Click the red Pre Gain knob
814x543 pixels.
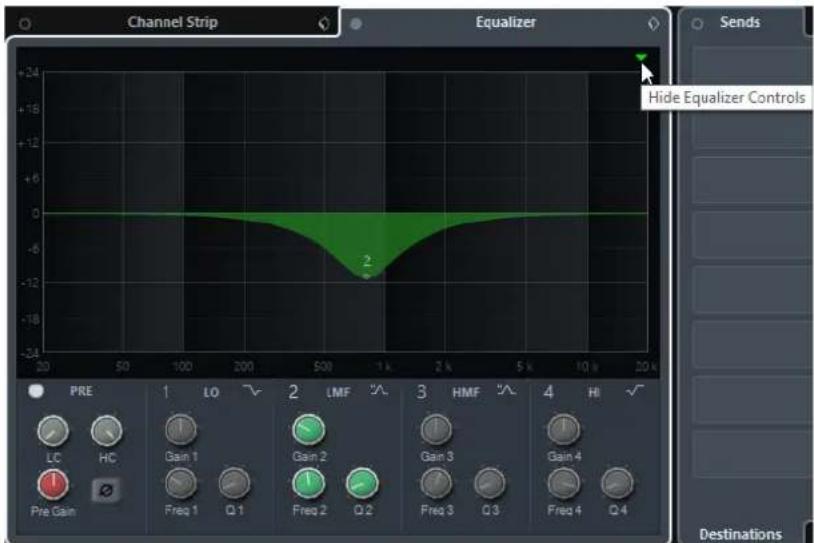53,484
